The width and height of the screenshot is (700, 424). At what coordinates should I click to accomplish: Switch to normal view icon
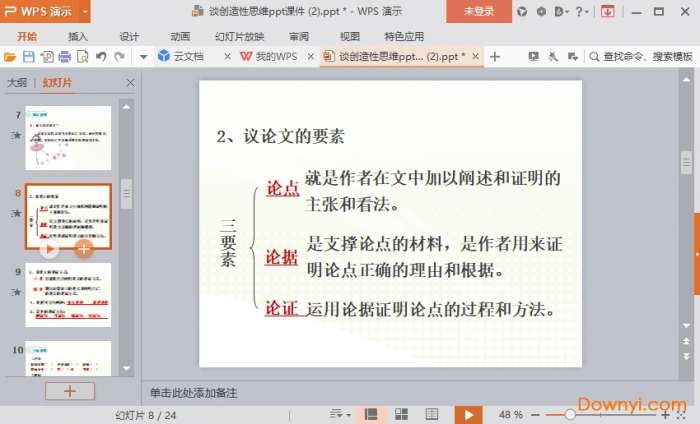[371, 415]
